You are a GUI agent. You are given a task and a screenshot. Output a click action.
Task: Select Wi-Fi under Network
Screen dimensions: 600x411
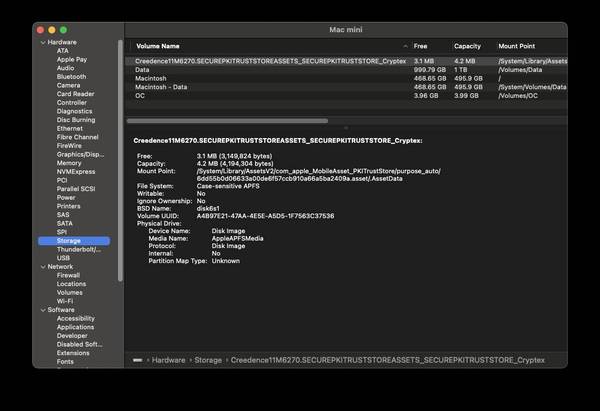click(x=65, y=301)
